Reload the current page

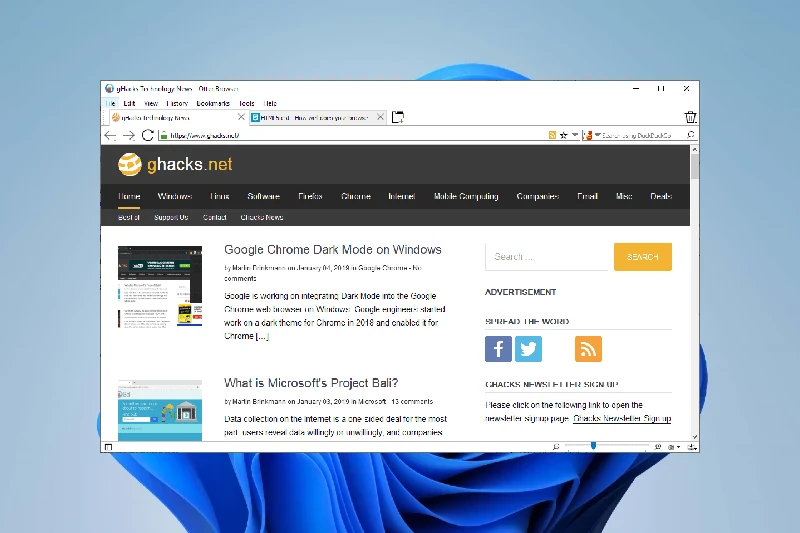(147, 135)
